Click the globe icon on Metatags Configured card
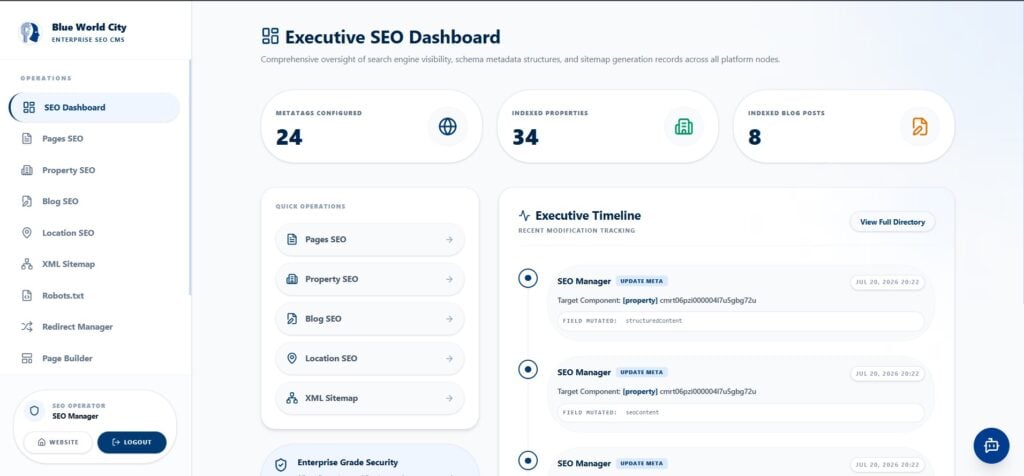This screenshot has width=1024, height=476. point(448,127)
